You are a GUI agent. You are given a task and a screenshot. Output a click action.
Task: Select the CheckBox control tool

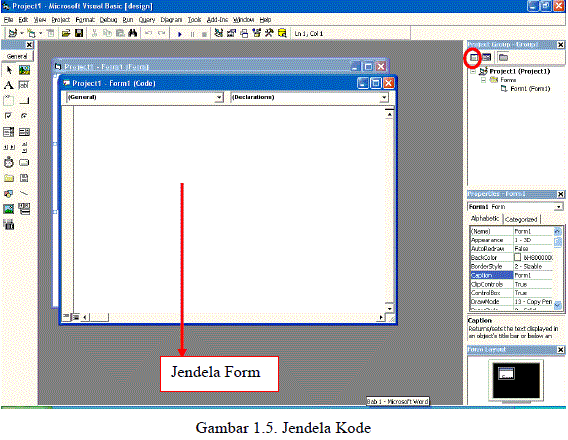(9, 116)
